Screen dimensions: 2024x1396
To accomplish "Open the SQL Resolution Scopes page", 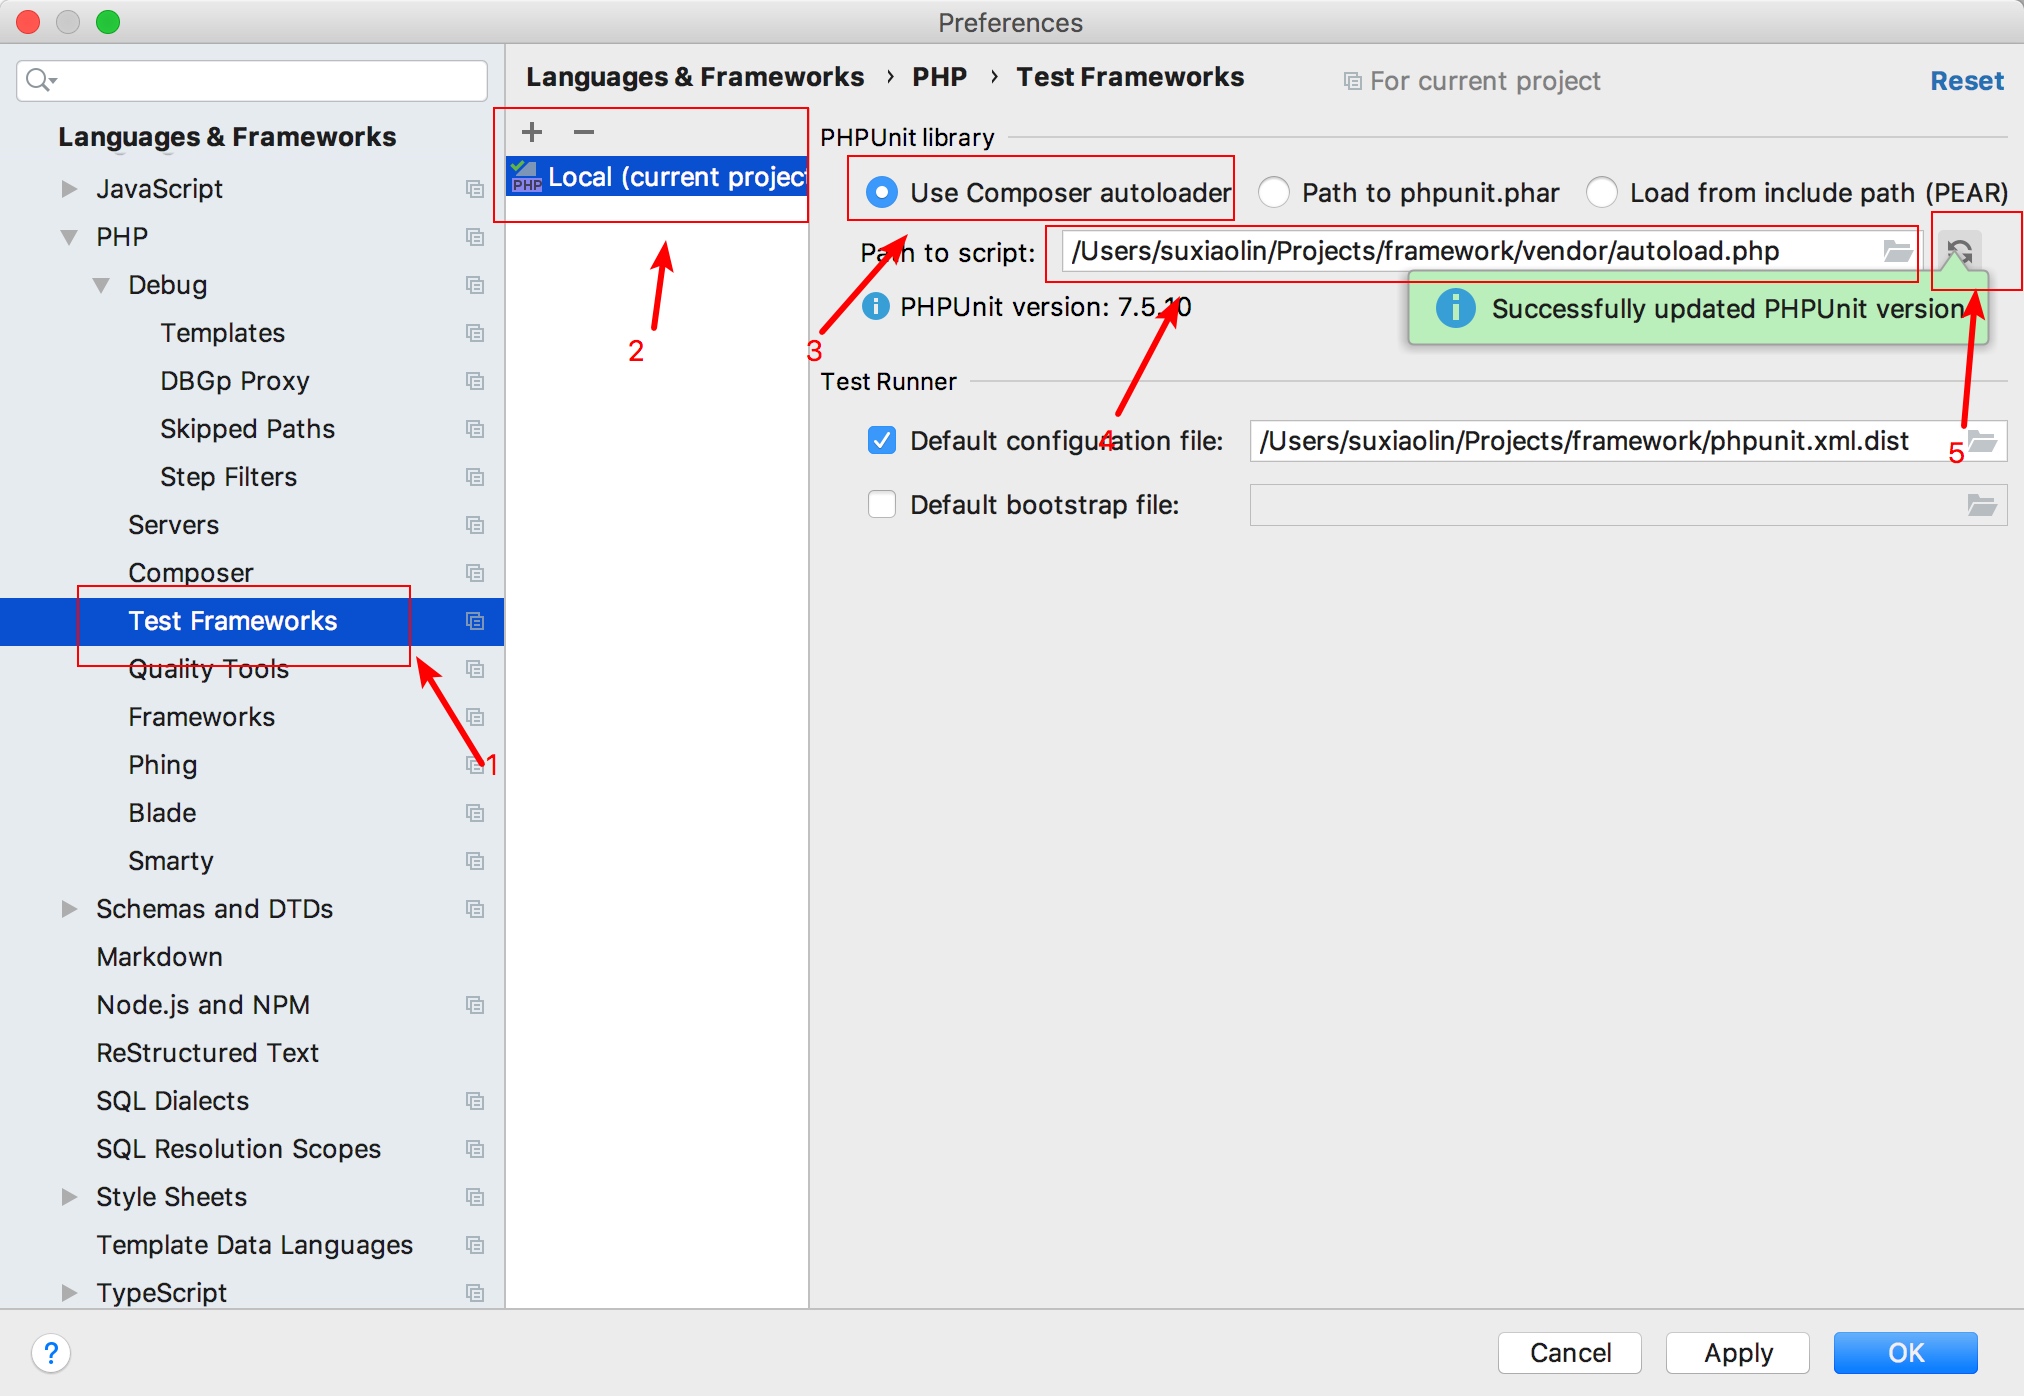I will click(x=238, y=1149).
